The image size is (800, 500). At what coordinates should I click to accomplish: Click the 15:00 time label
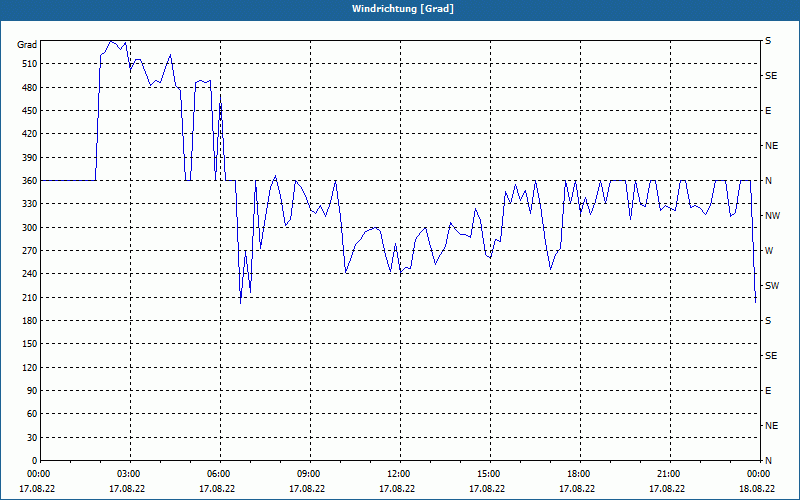pos(490,474)
